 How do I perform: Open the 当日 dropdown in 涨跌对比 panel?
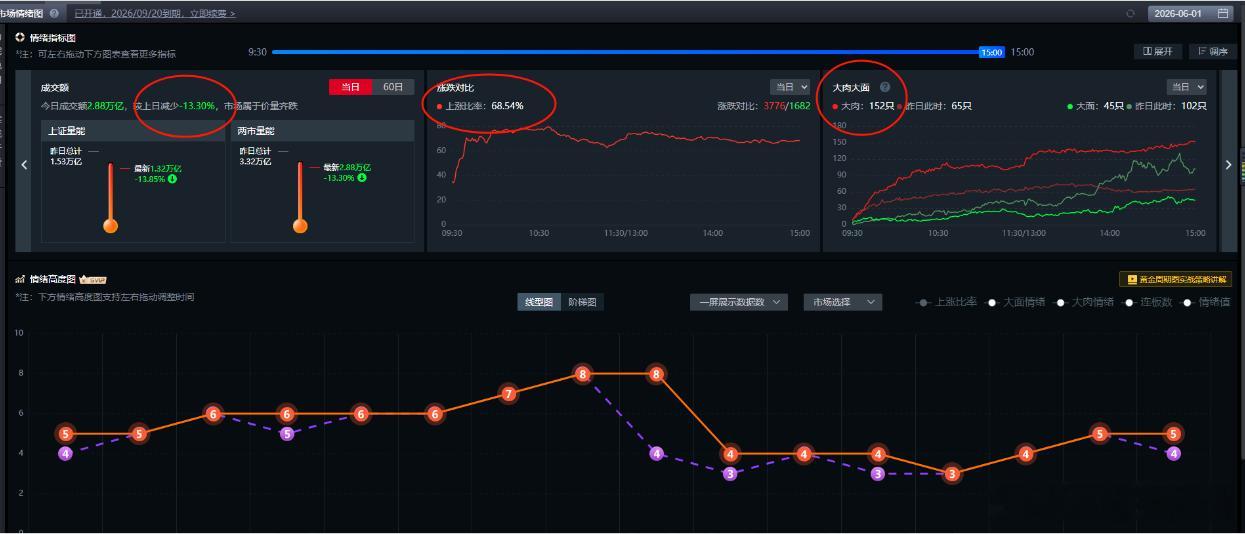point(789,87)
